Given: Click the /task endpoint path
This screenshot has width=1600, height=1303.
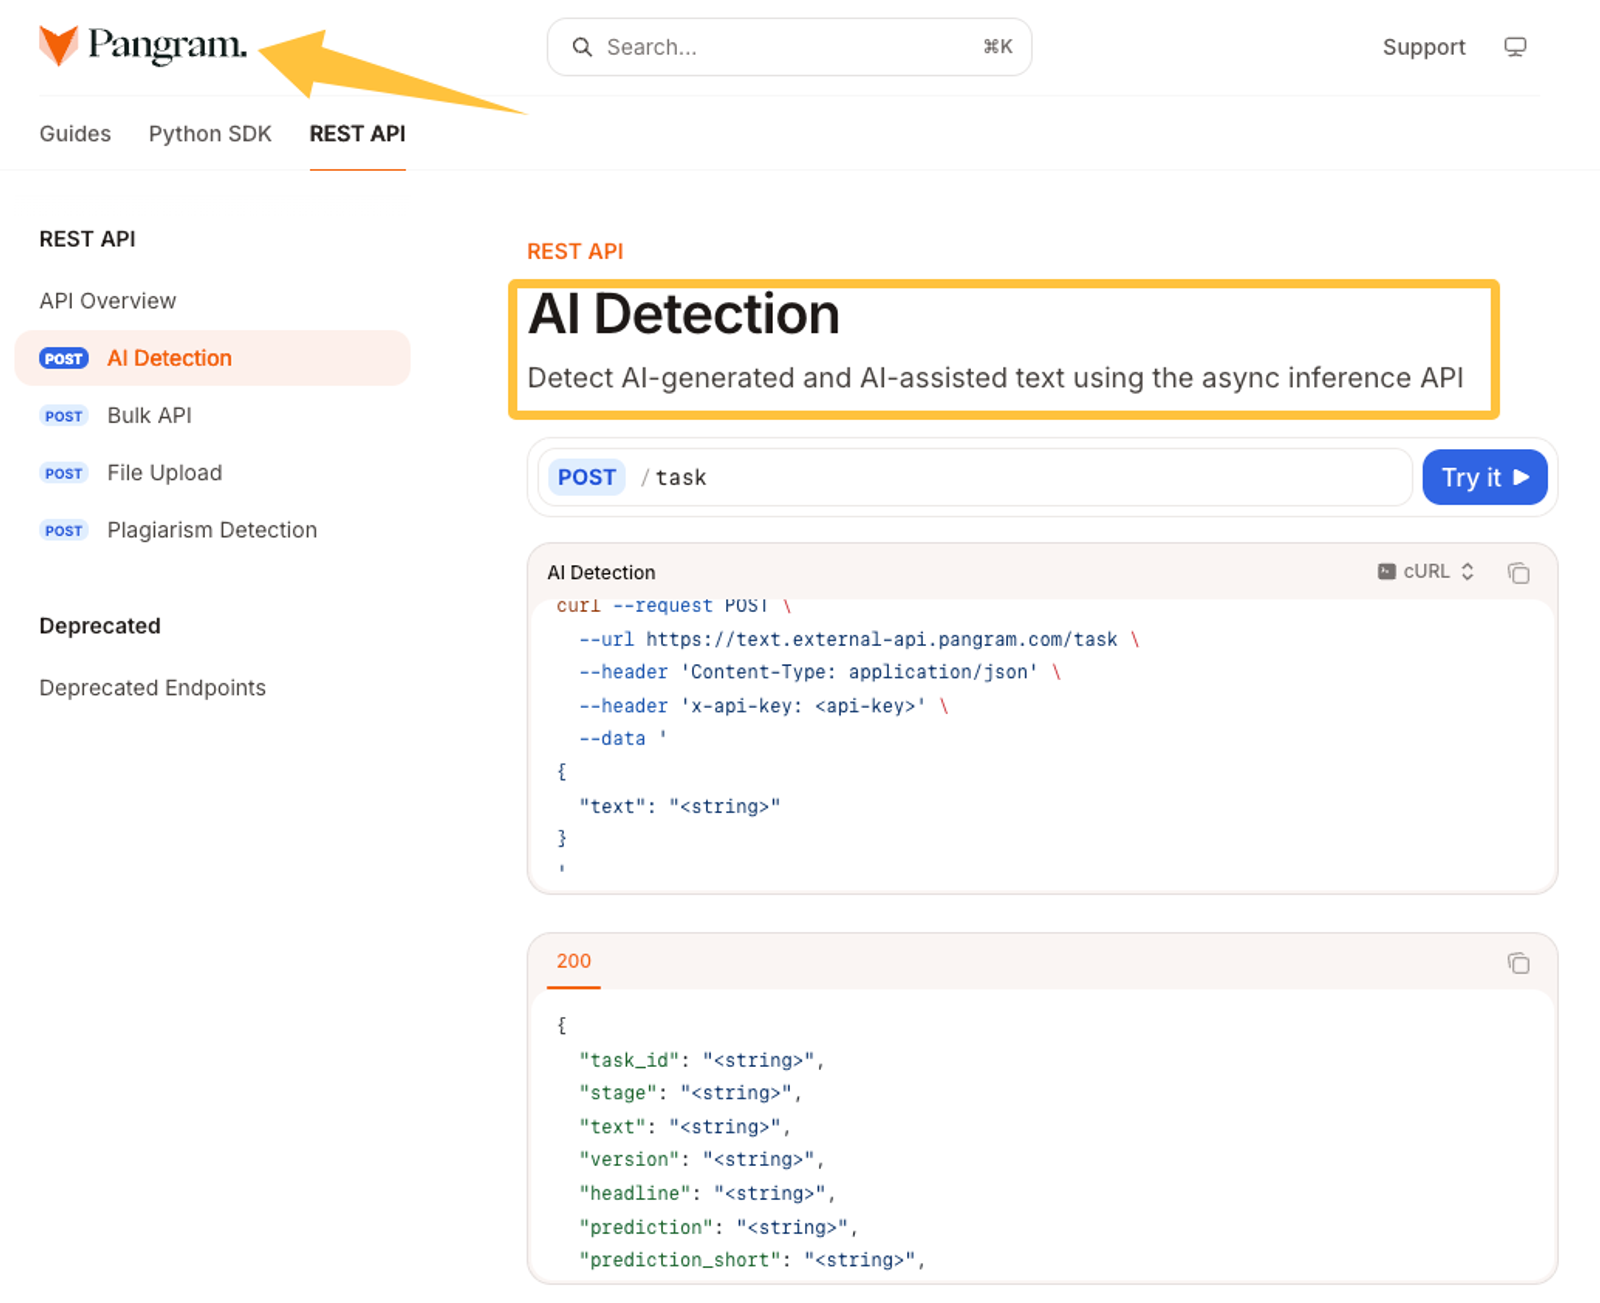Looking at the screenshot, I should click(673, 477).
